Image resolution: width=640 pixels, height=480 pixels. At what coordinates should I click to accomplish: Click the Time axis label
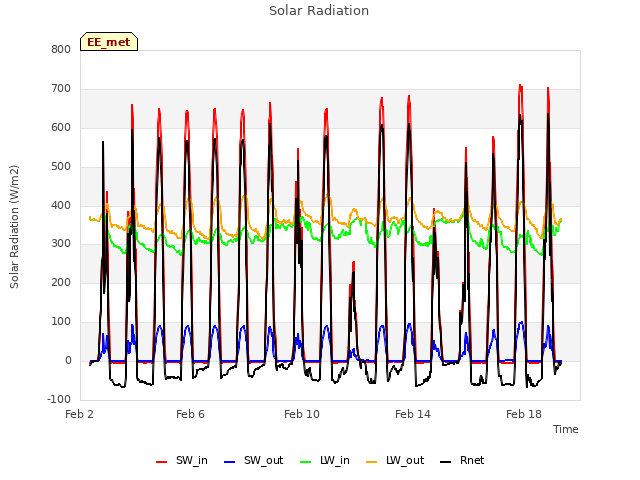click(x=566, y=429)
